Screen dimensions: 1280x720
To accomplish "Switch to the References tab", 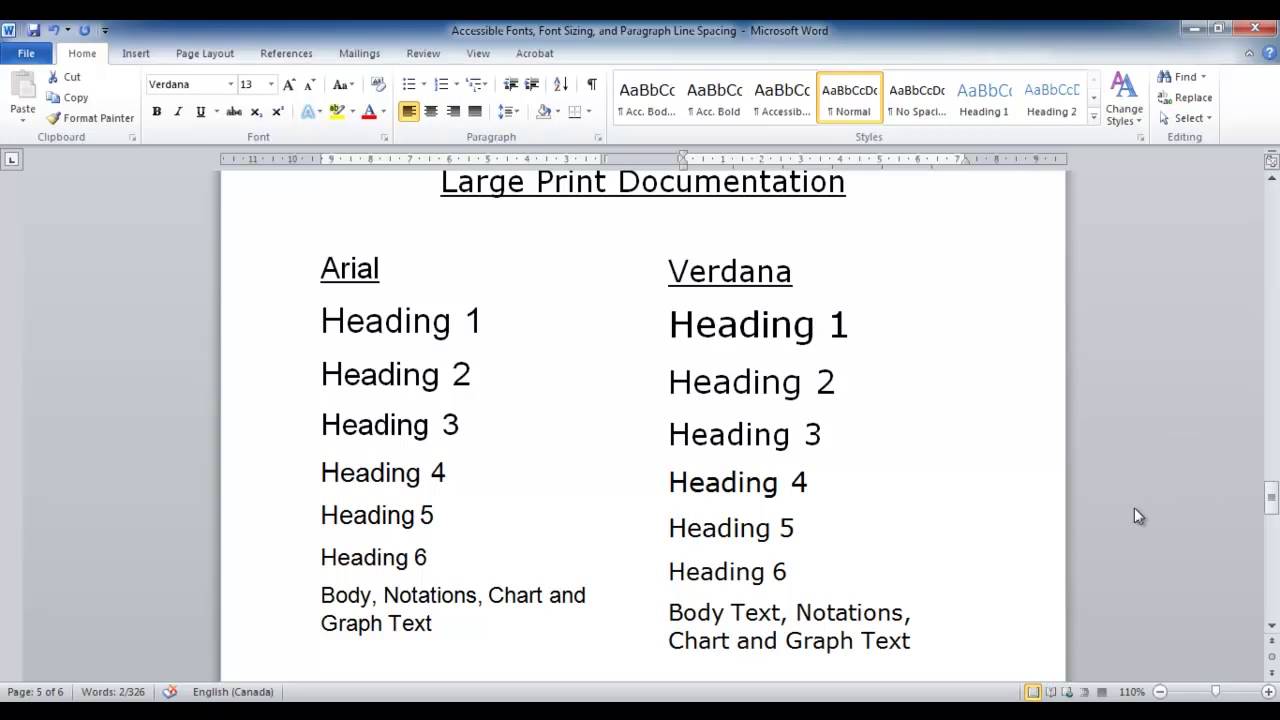I will pos(286,54).
